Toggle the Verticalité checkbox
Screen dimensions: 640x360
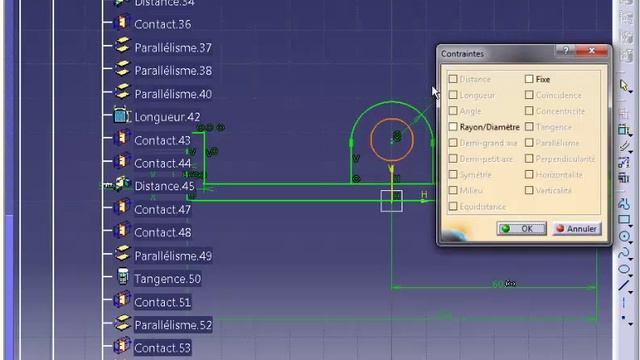tap(529, 190)
